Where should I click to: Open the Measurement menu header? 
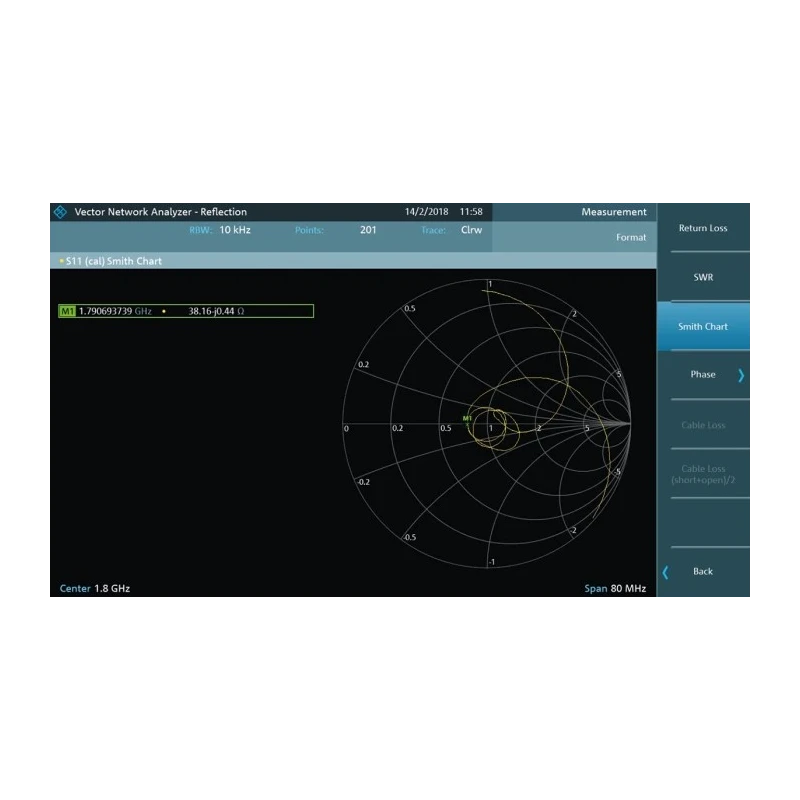[614, 212]
